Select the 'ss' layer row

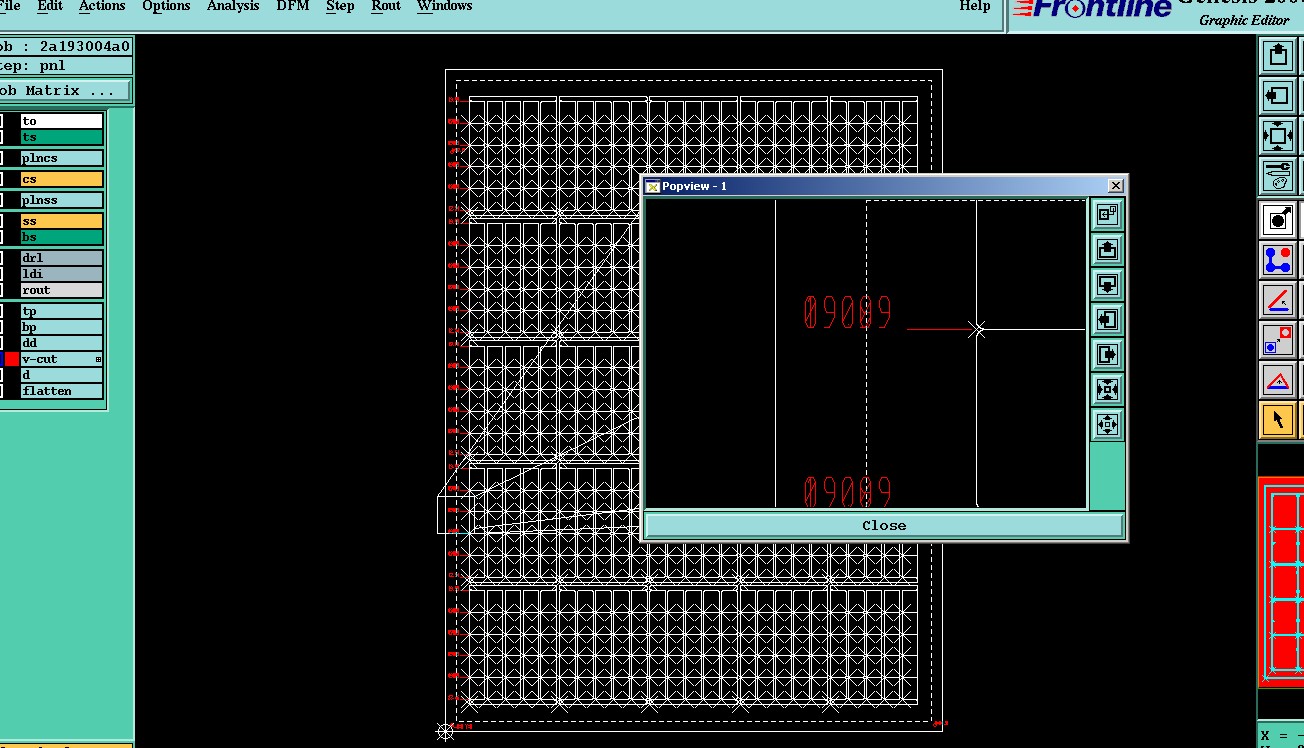coord(62,221)
